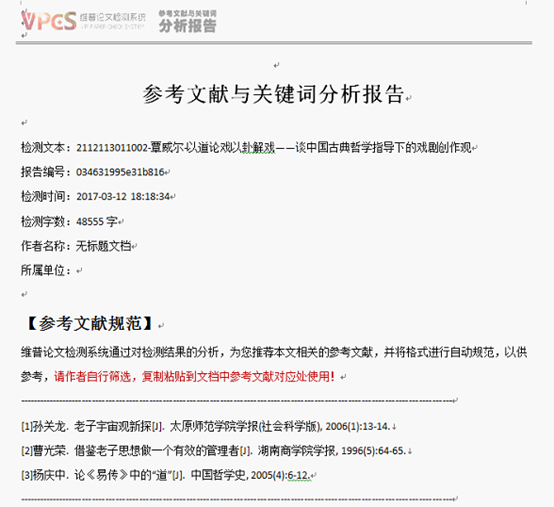
Task: Click the dashed separator line below references
Action: pos(238,499)
